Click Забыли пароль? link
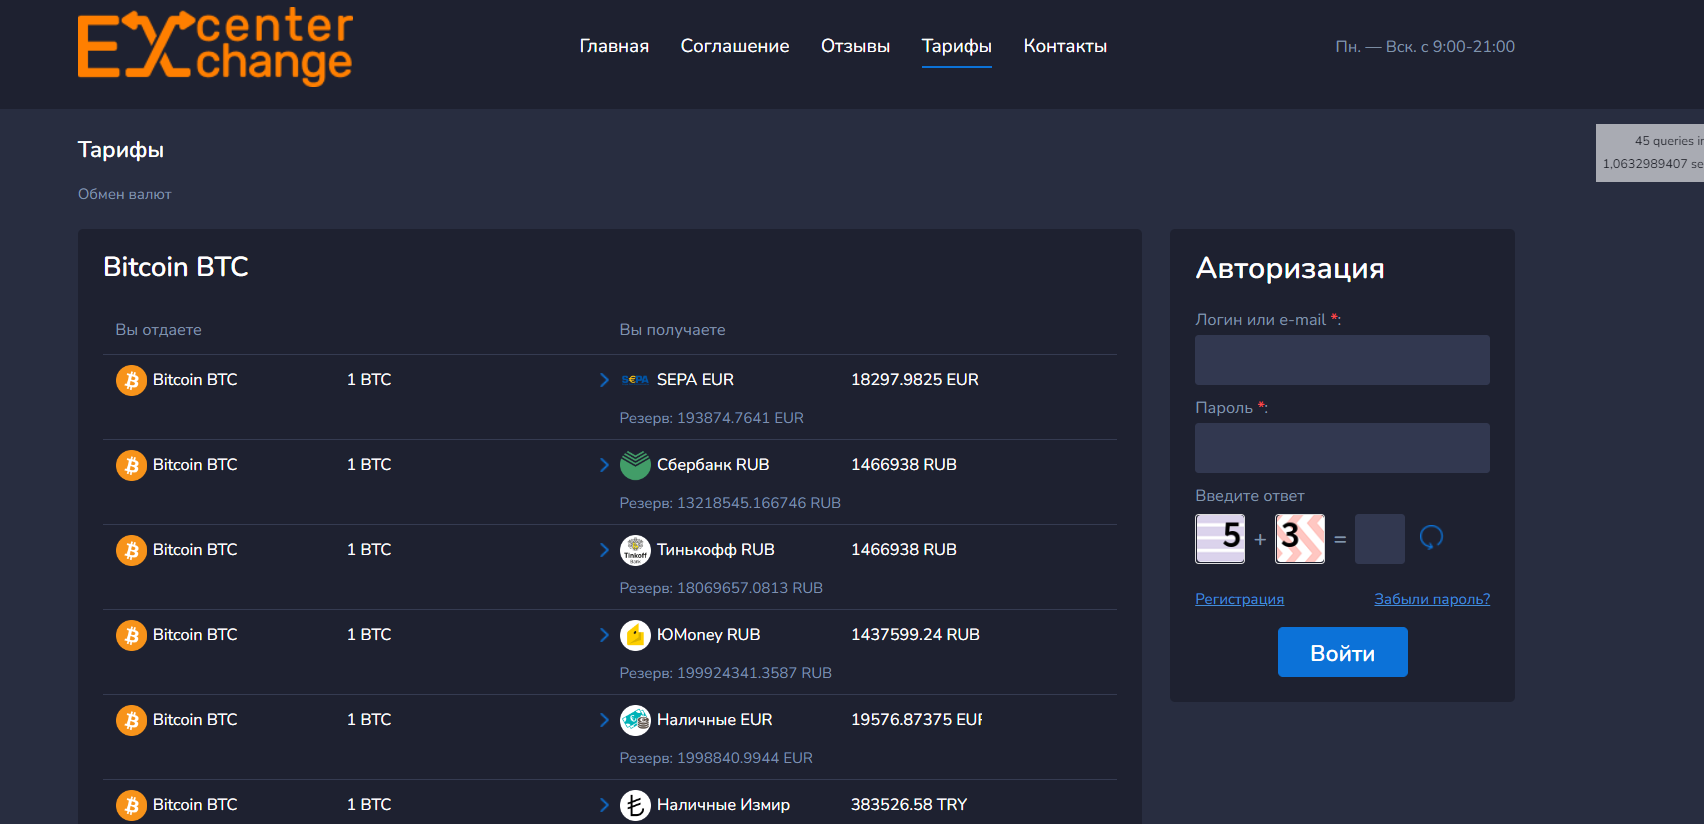 pyautogui.click(x=1432, y=599)
